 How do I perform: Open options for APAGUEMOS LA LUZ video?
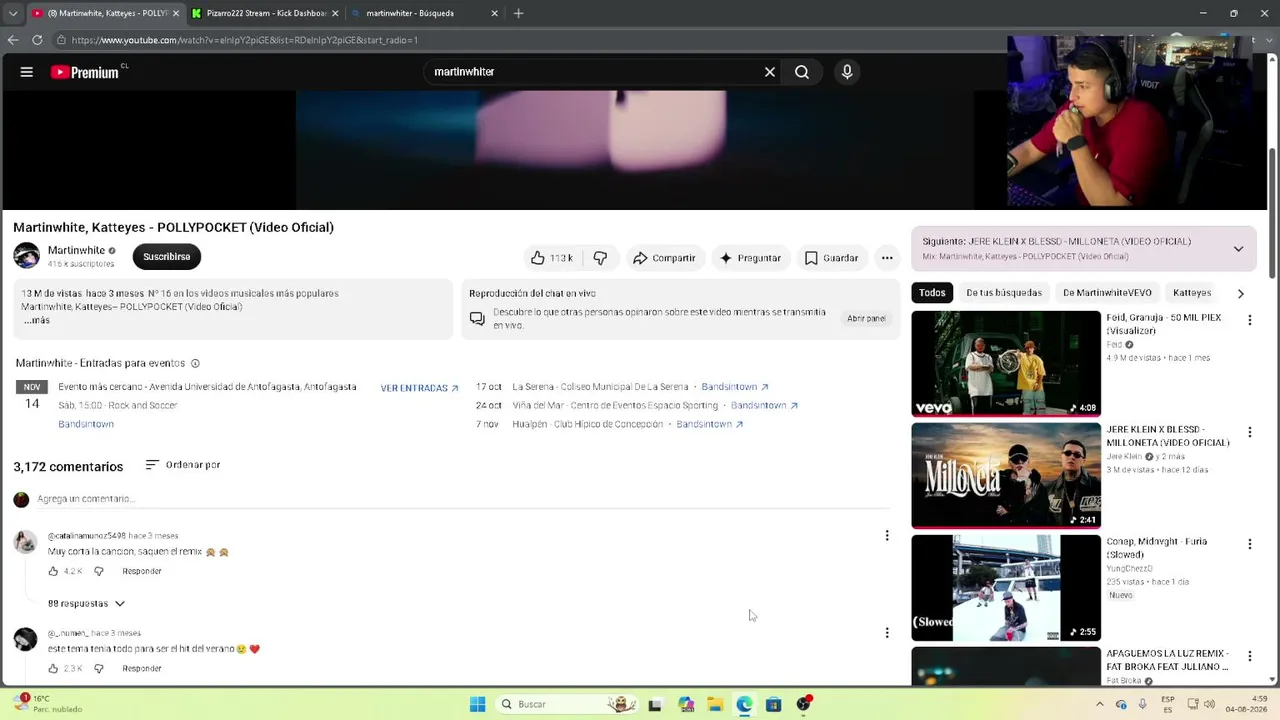pyautogui.click(x=1249, y=656)
